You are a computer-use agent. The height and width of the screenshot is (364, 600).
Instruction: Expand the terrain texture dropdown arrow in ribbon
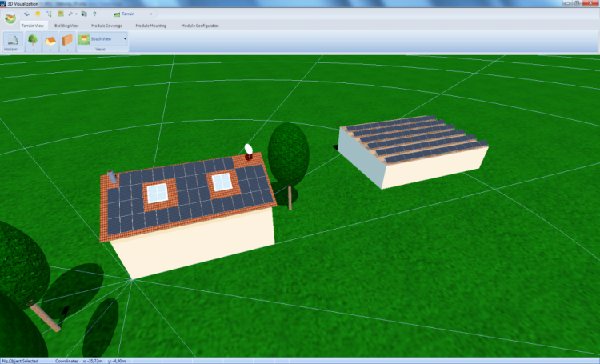[125, 39]
